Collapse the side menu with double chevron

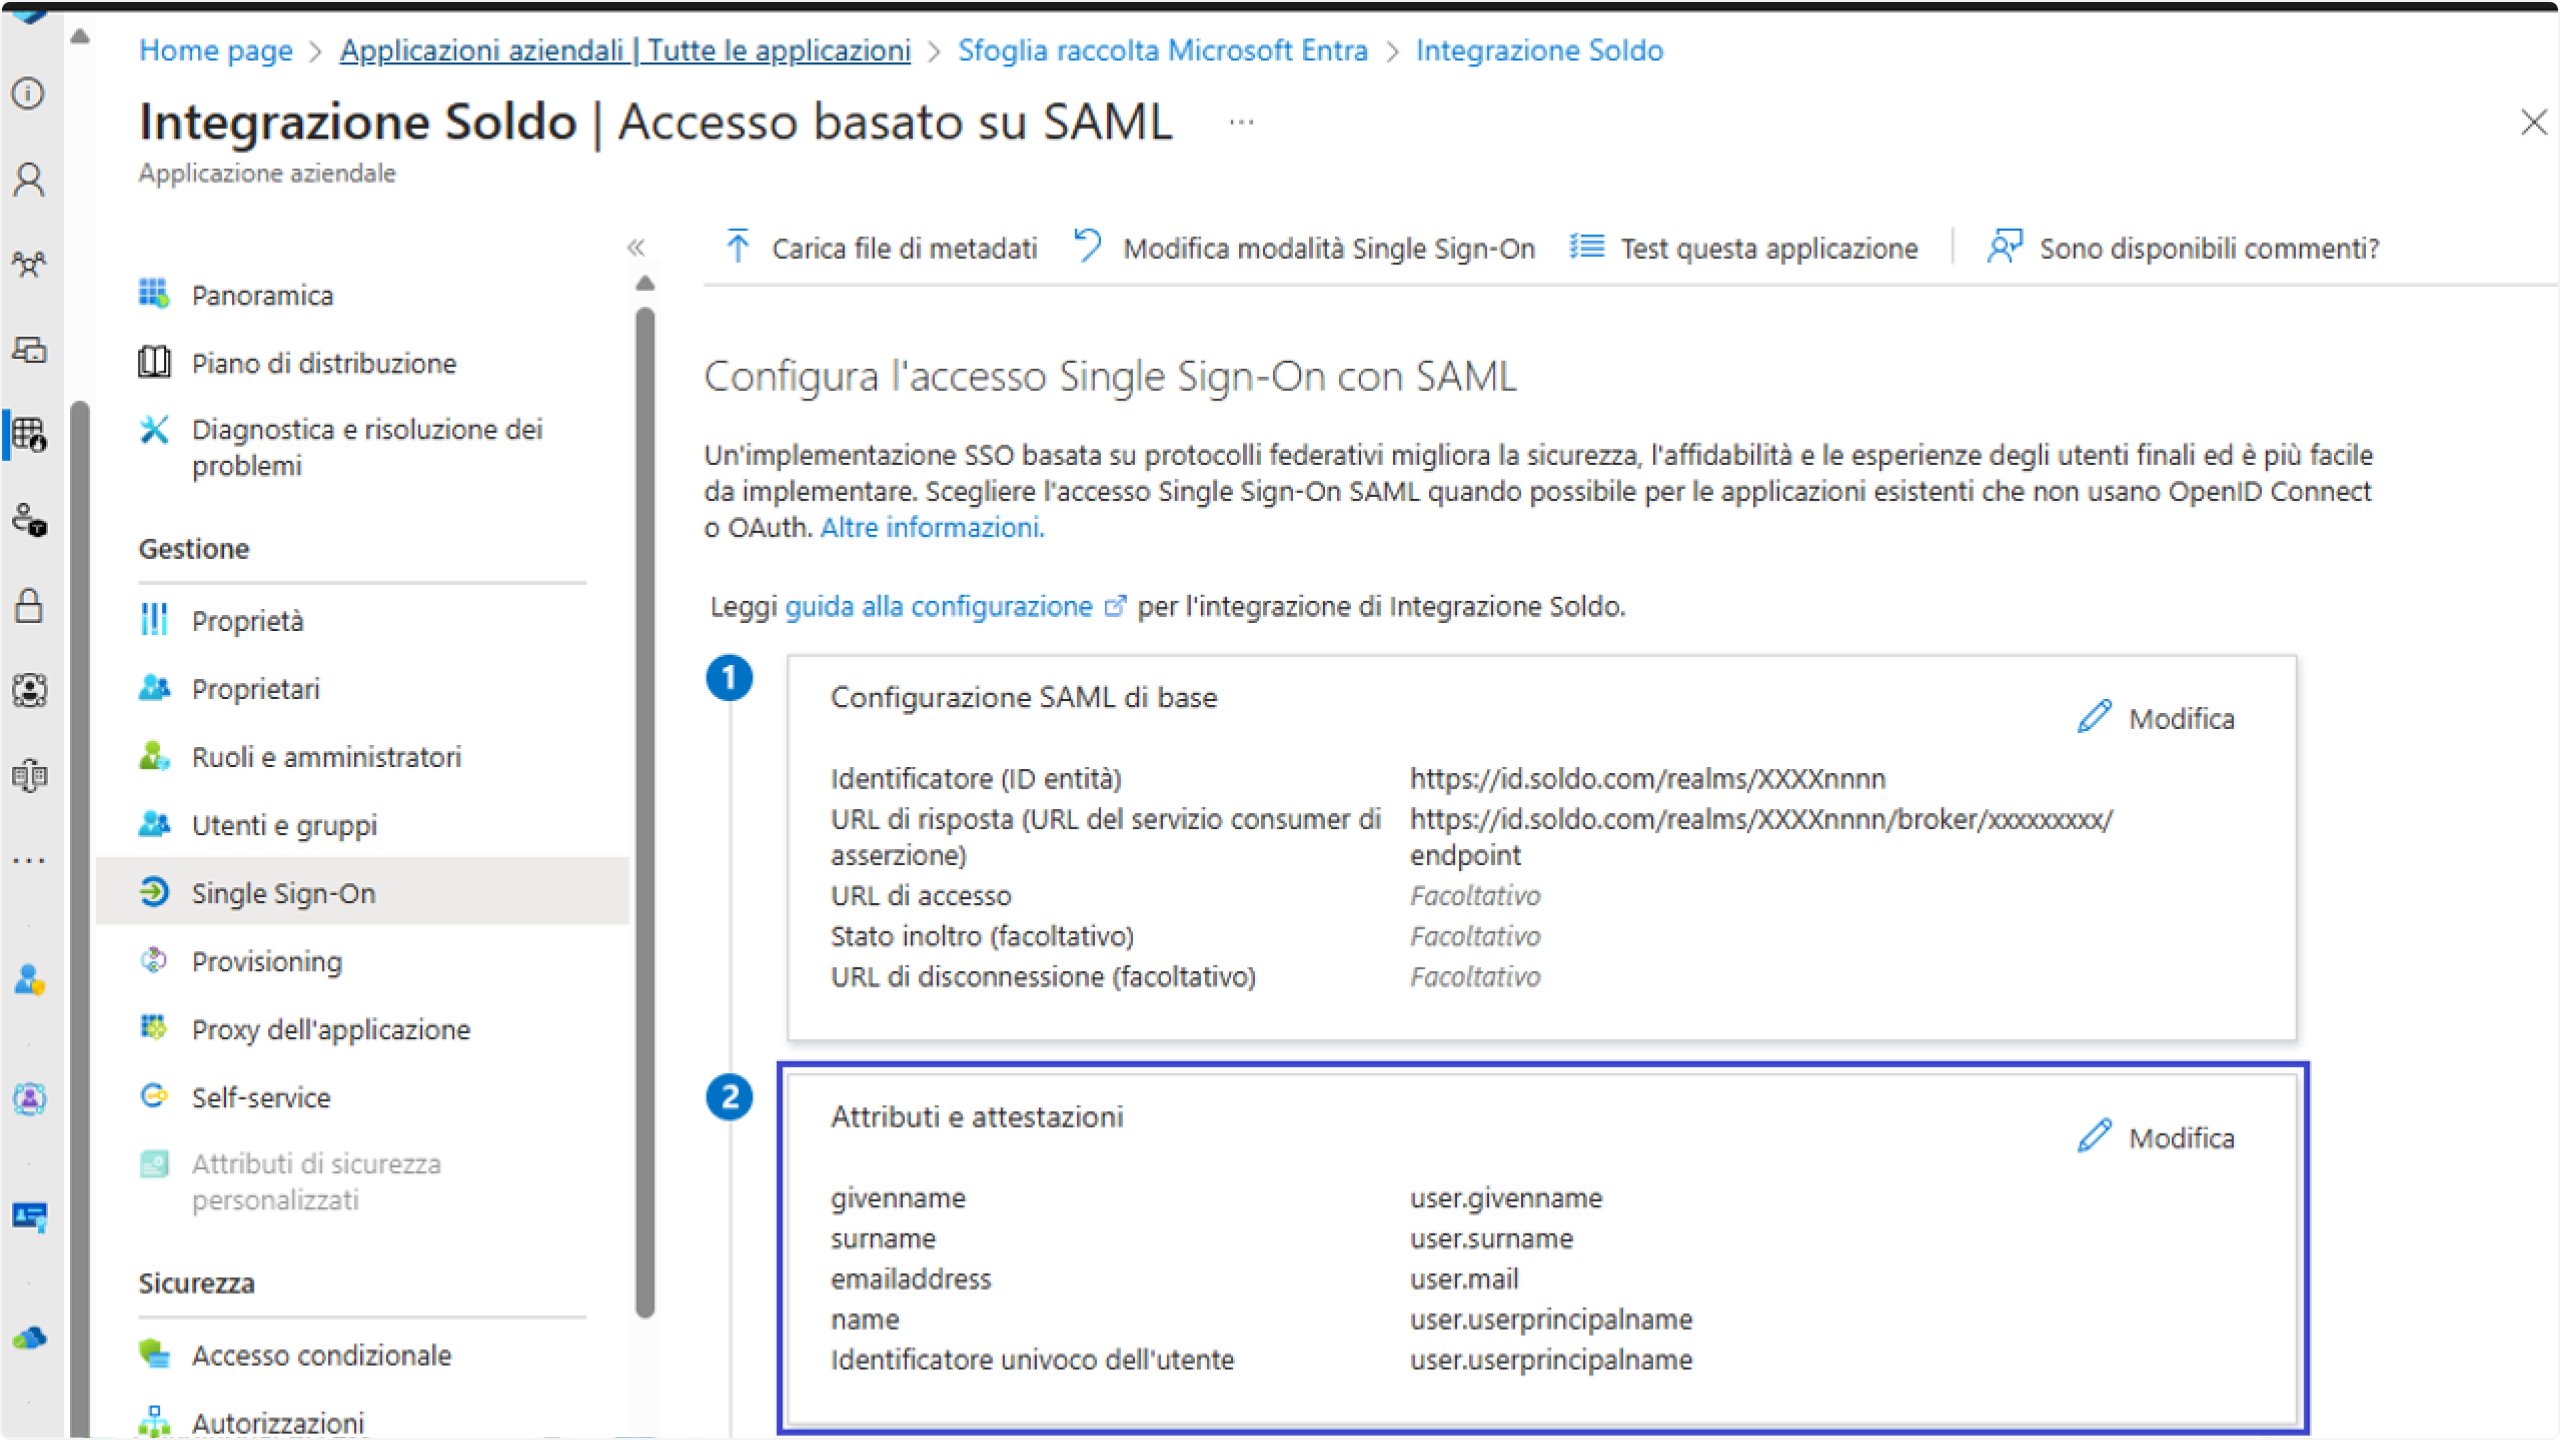pos(636,247)
